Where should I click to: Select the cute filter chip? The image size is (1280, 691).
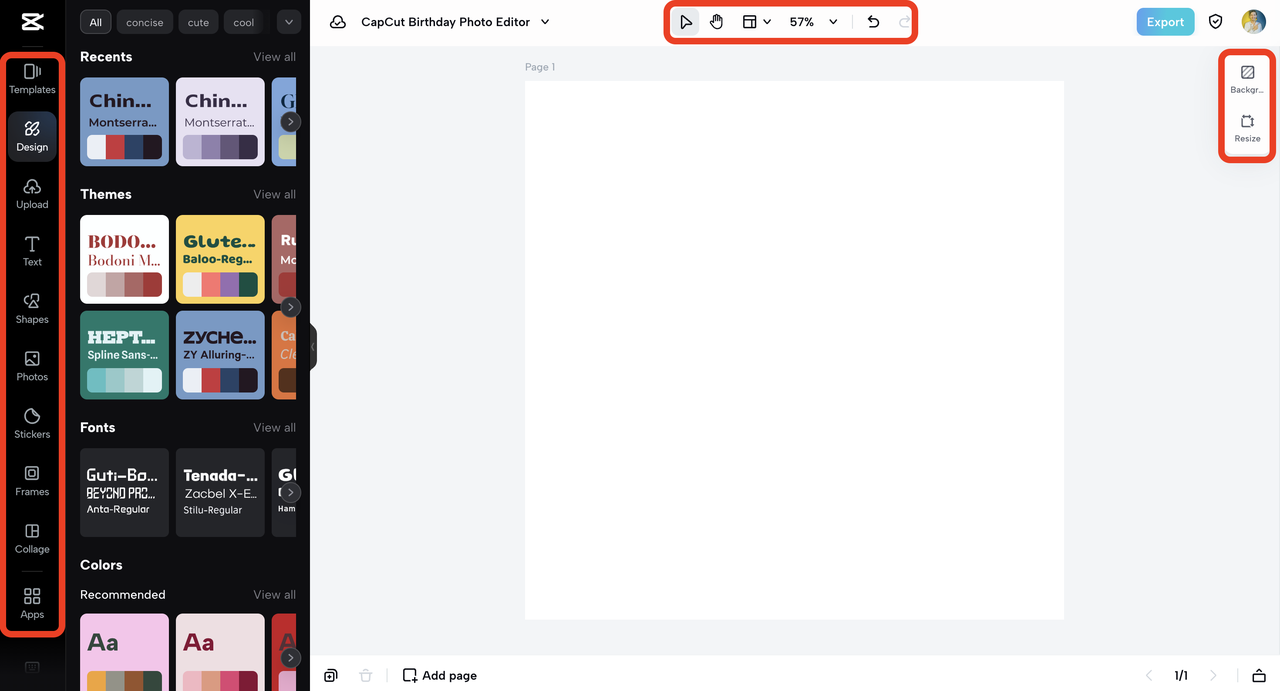click(x=198, y=22)
